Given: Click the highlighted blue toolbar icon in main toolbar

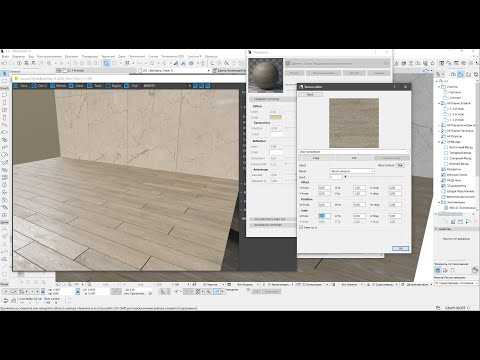Looking at the screenshot, I should point(106,63).
